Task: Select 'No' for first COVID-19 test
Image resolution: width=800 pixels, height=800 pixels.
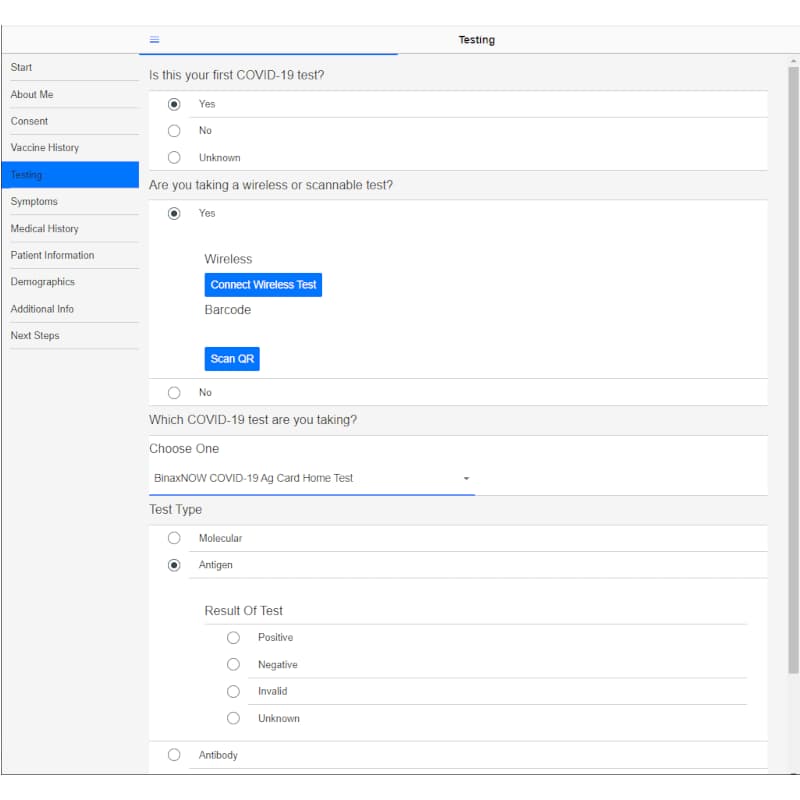Action: [x=174, y=131]
